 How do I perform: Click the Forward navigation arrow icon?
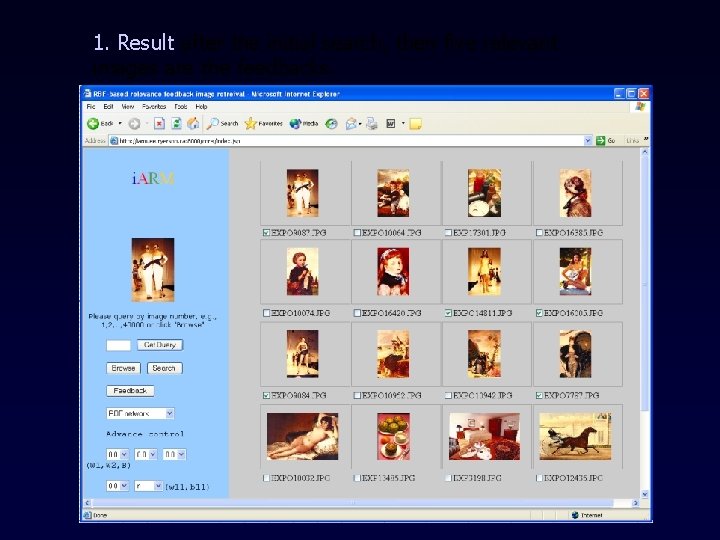(134, 124)
